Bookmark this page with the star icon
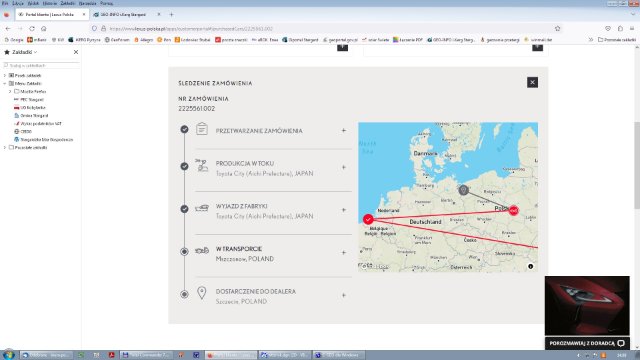This screenshot has height=360, width=640. pos(558,29)
